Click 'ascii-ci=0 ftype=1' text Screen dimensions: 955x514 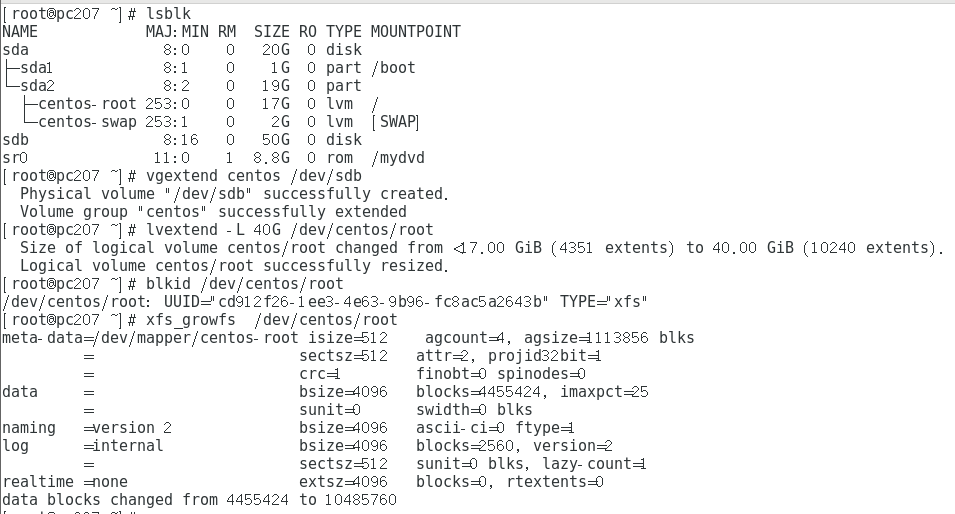click(x=495, y=428)
